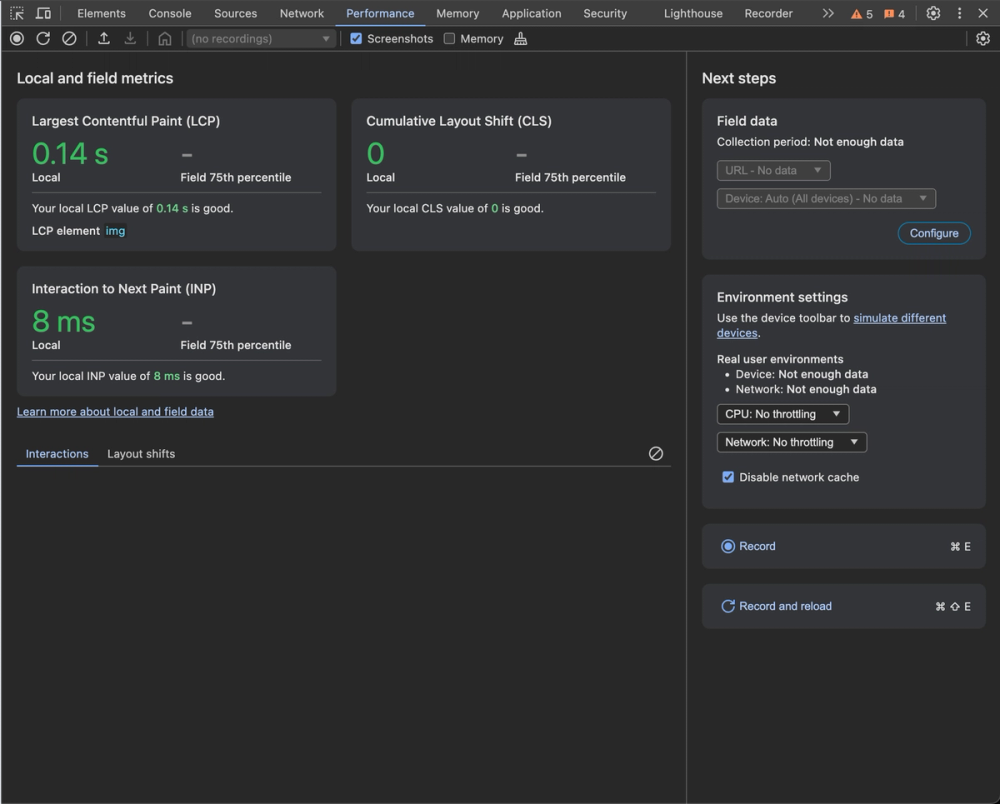Click the Configure field data button
Screen dimensions: 1000x804
(x=933, y=233)
